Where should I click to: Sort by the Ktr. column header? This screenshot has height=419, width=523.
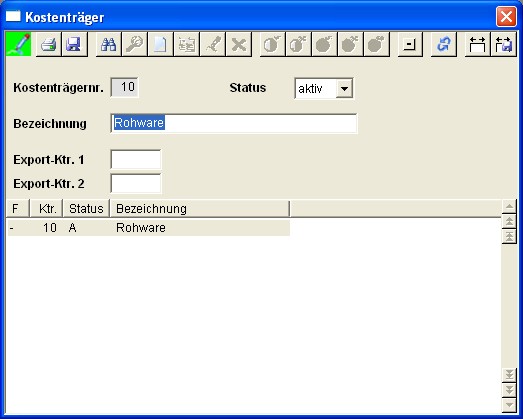(46, 208)
